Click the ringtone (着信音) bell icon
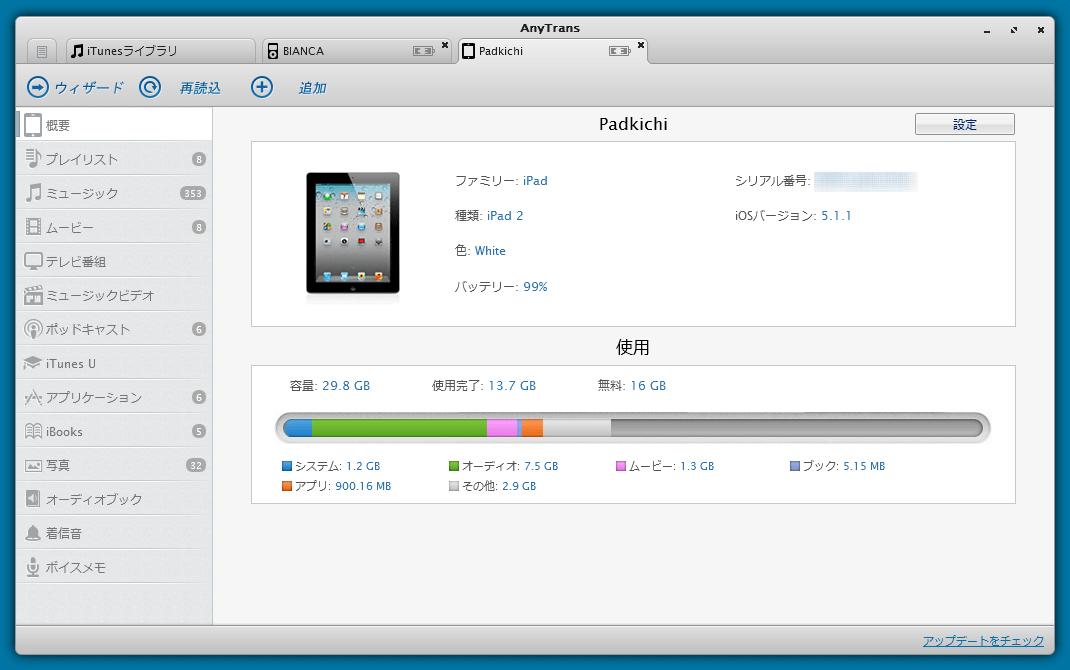1070x670 pixels. (33, 533)
